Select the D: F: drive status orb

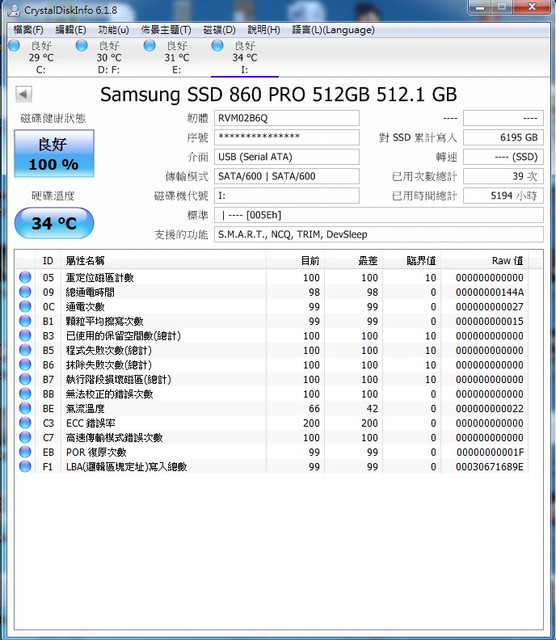[82, 45]
